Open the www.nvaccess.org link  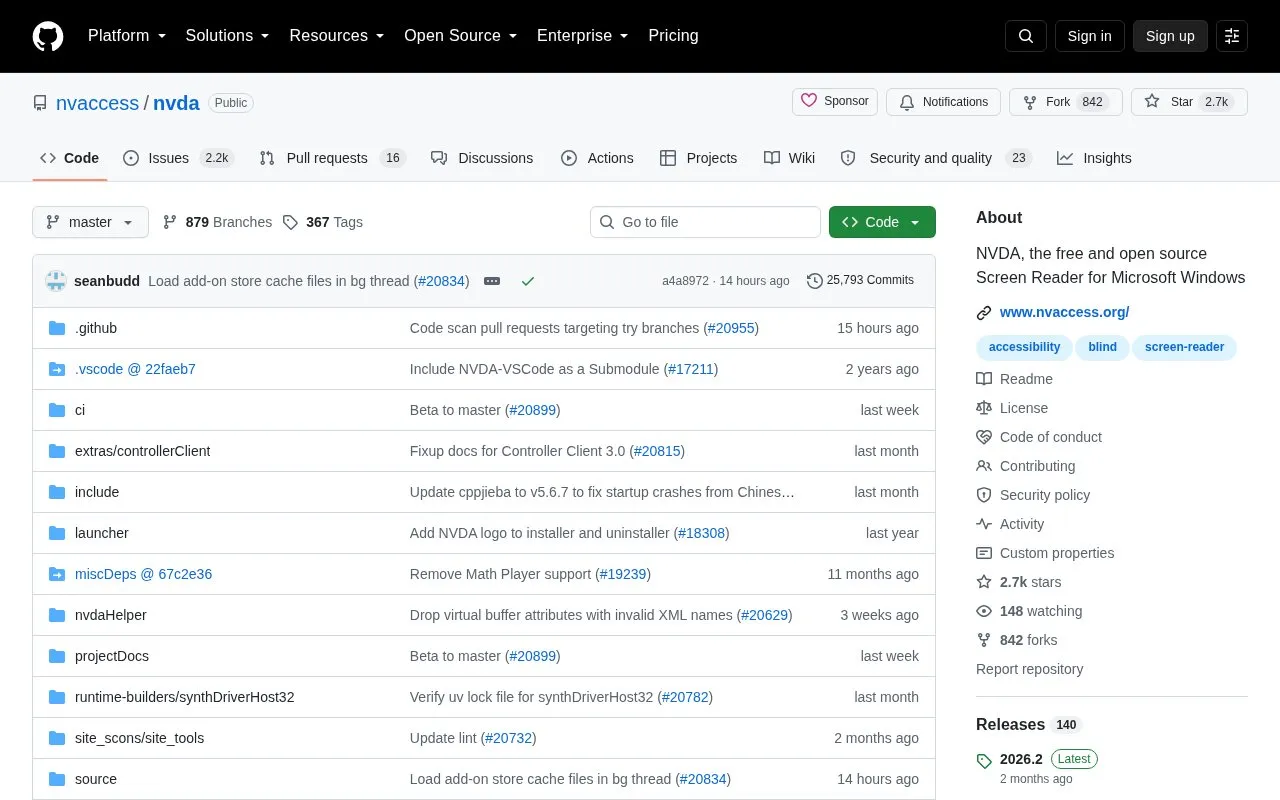(x=1064, y=312)
